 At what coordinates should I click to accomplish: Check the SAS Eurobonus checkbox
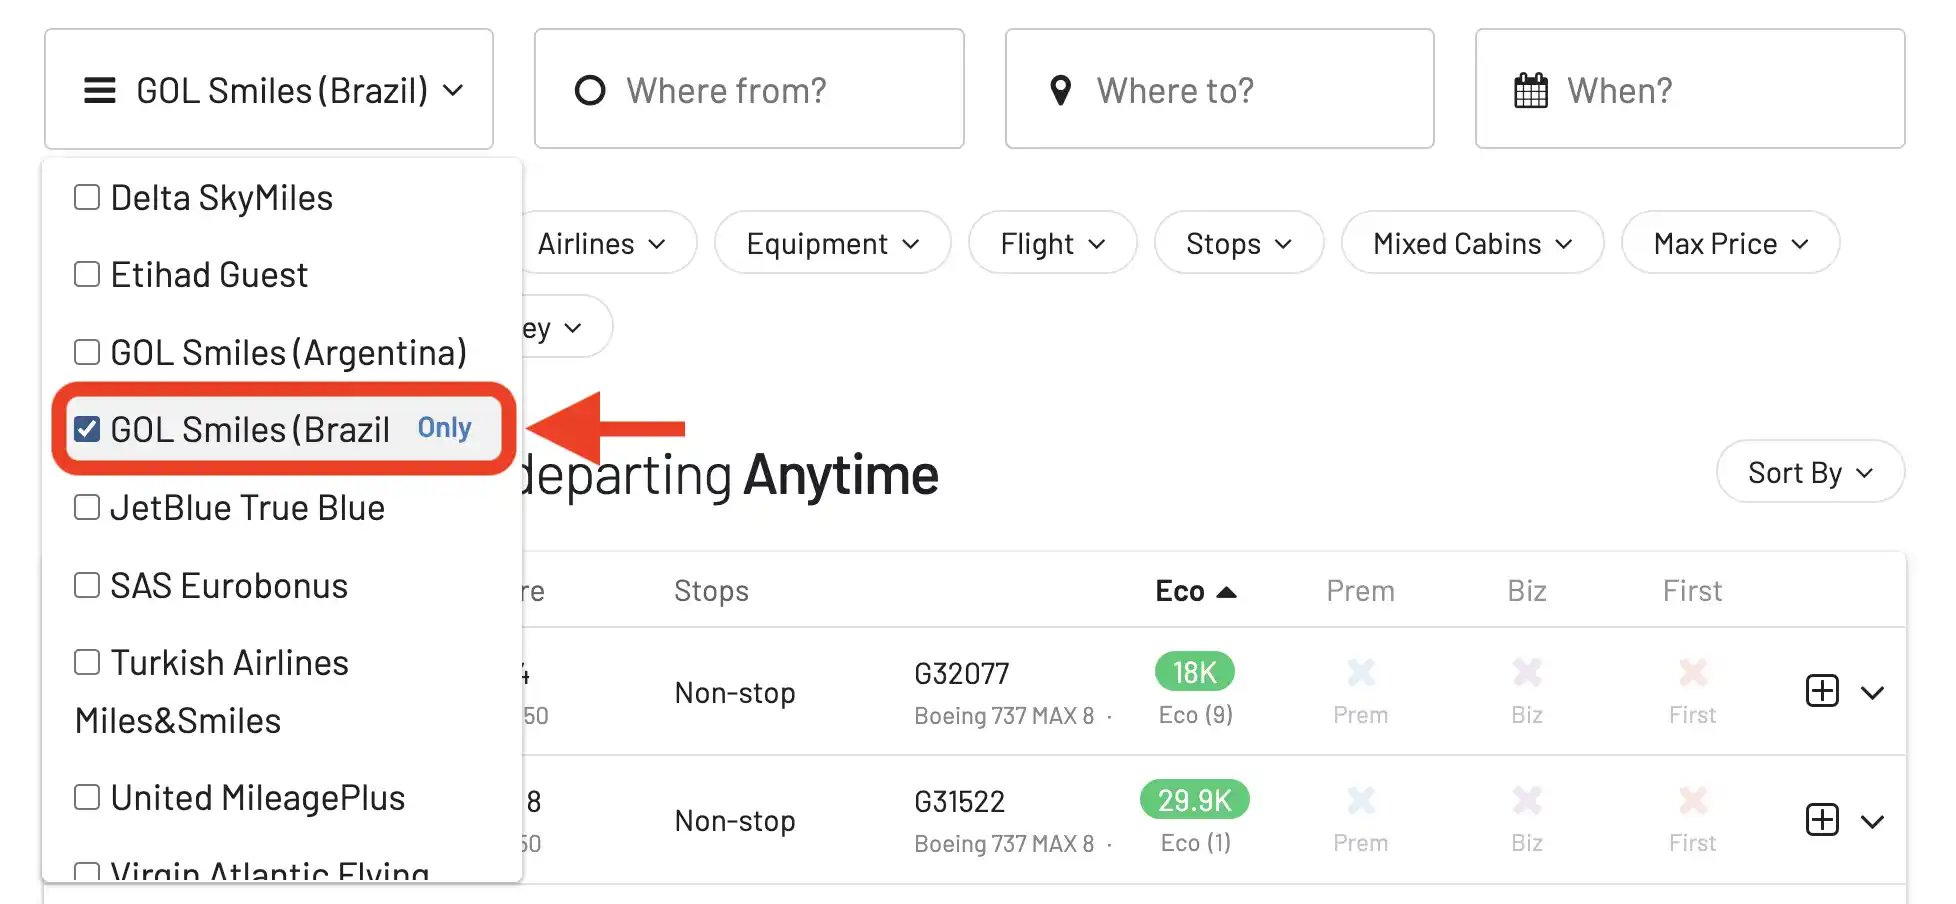87,585
